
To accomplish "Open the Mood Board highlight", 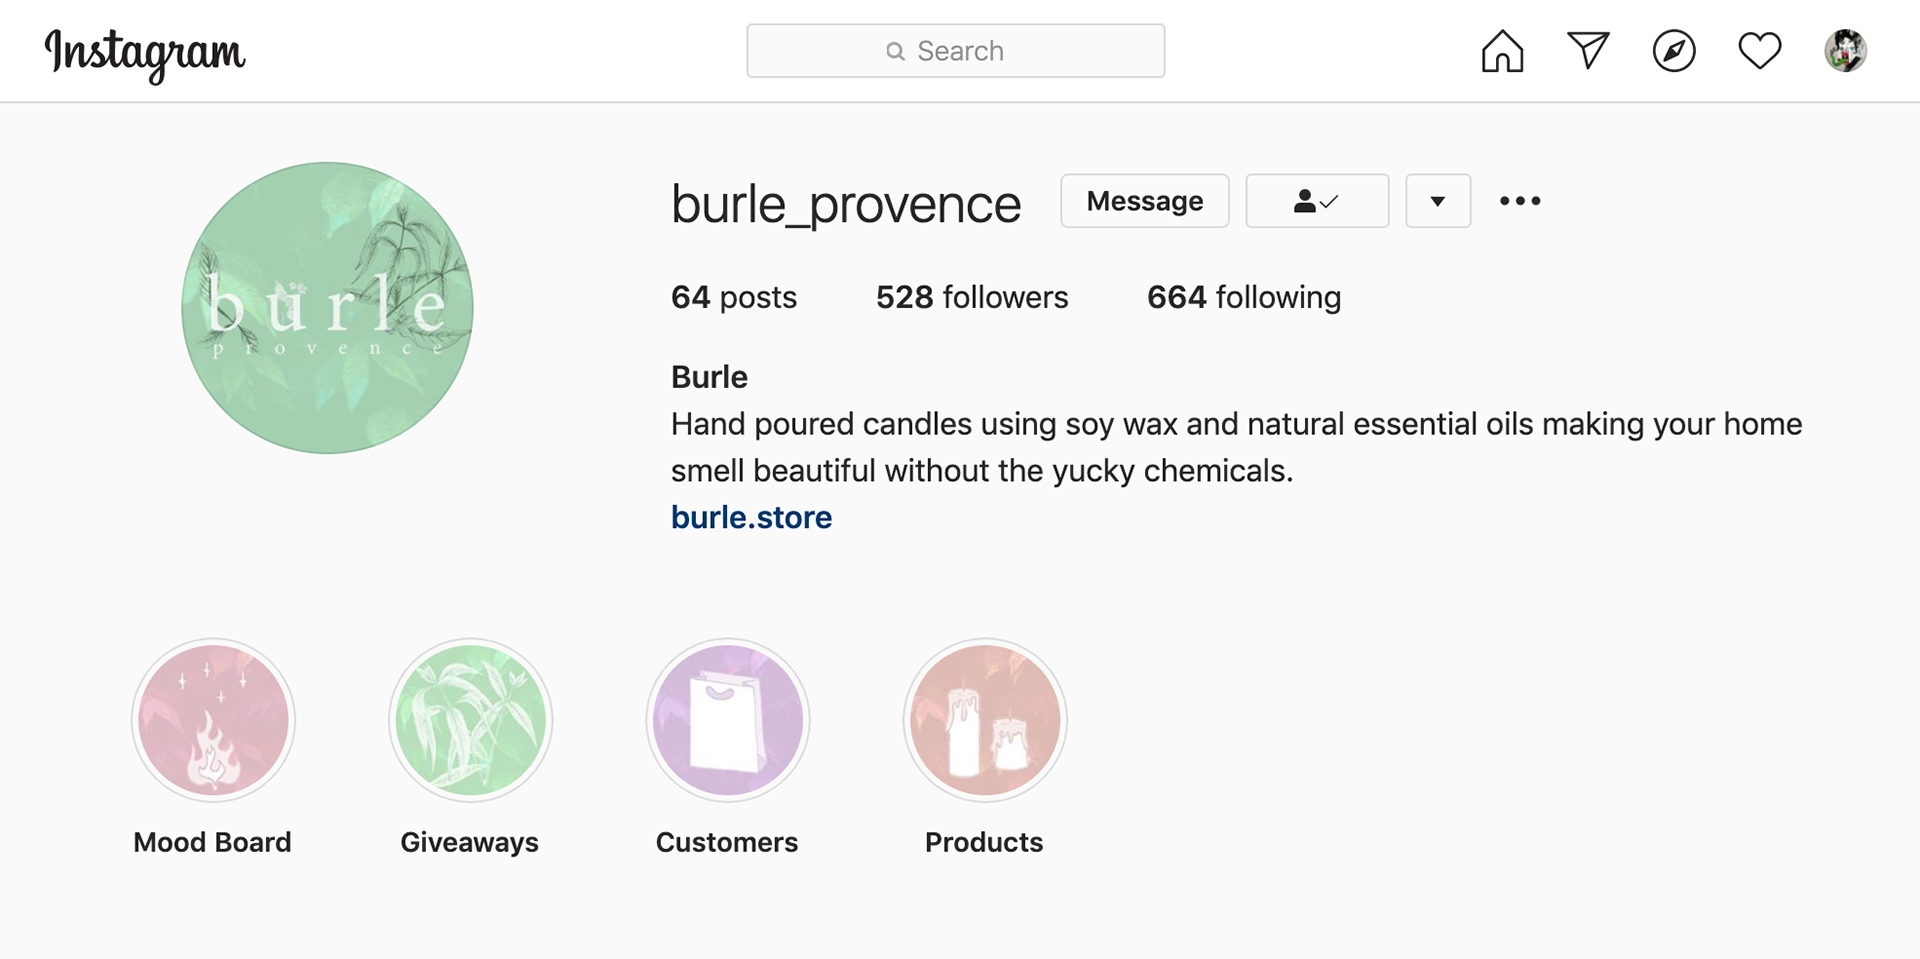I will (213, 720).
